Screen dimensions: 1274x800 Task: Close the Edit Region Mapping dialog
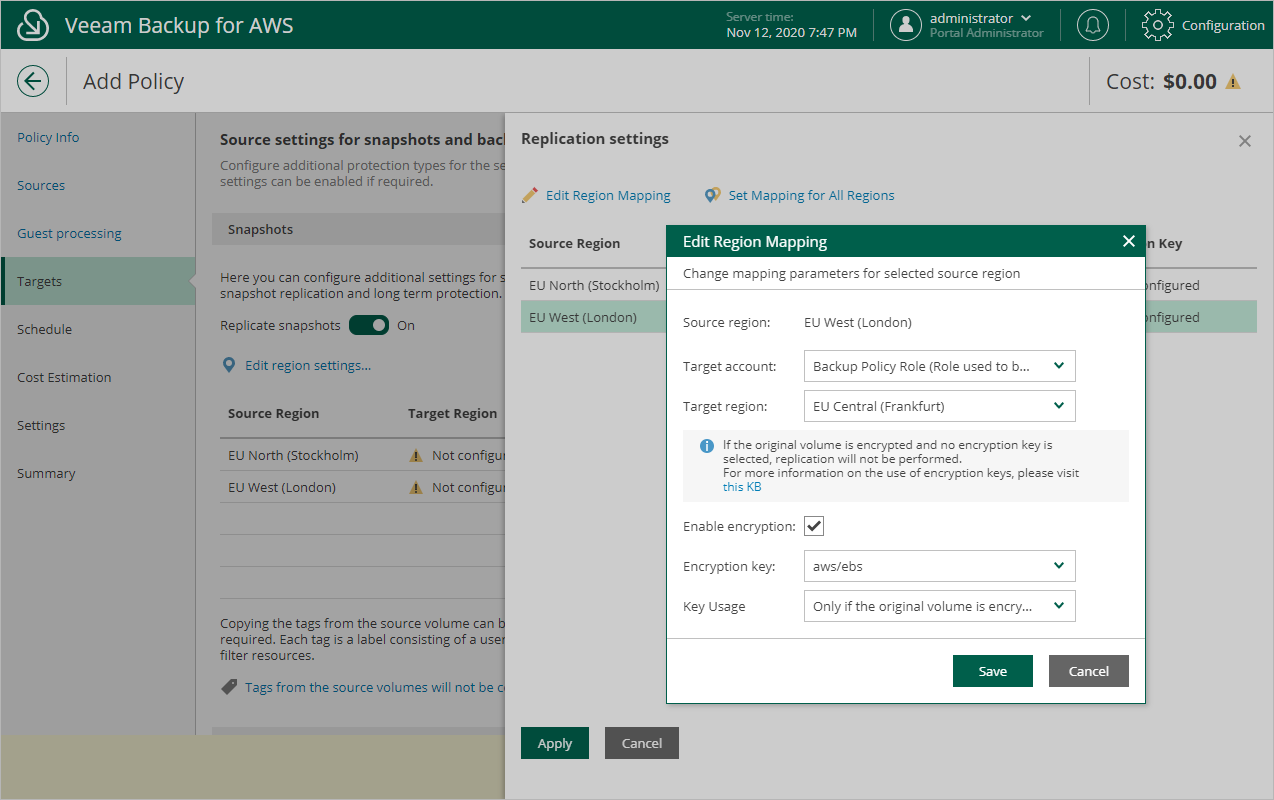coord(1129,241)
